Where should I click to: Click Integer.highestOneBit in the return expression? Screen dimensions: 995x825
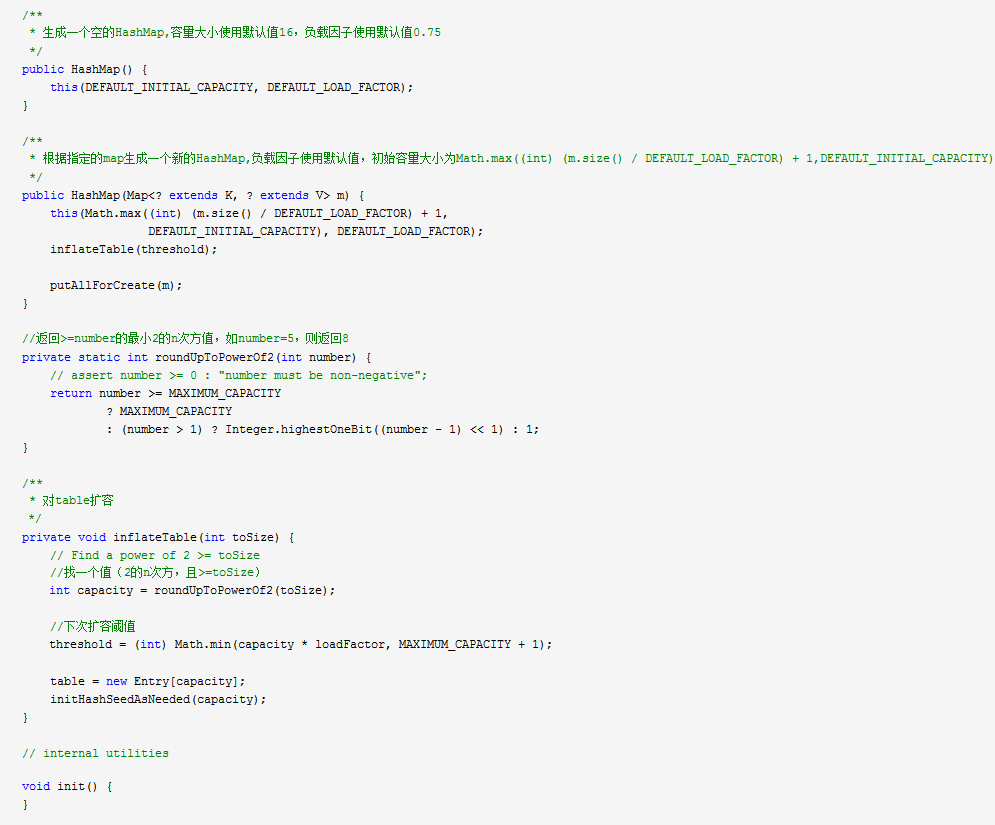298,430
